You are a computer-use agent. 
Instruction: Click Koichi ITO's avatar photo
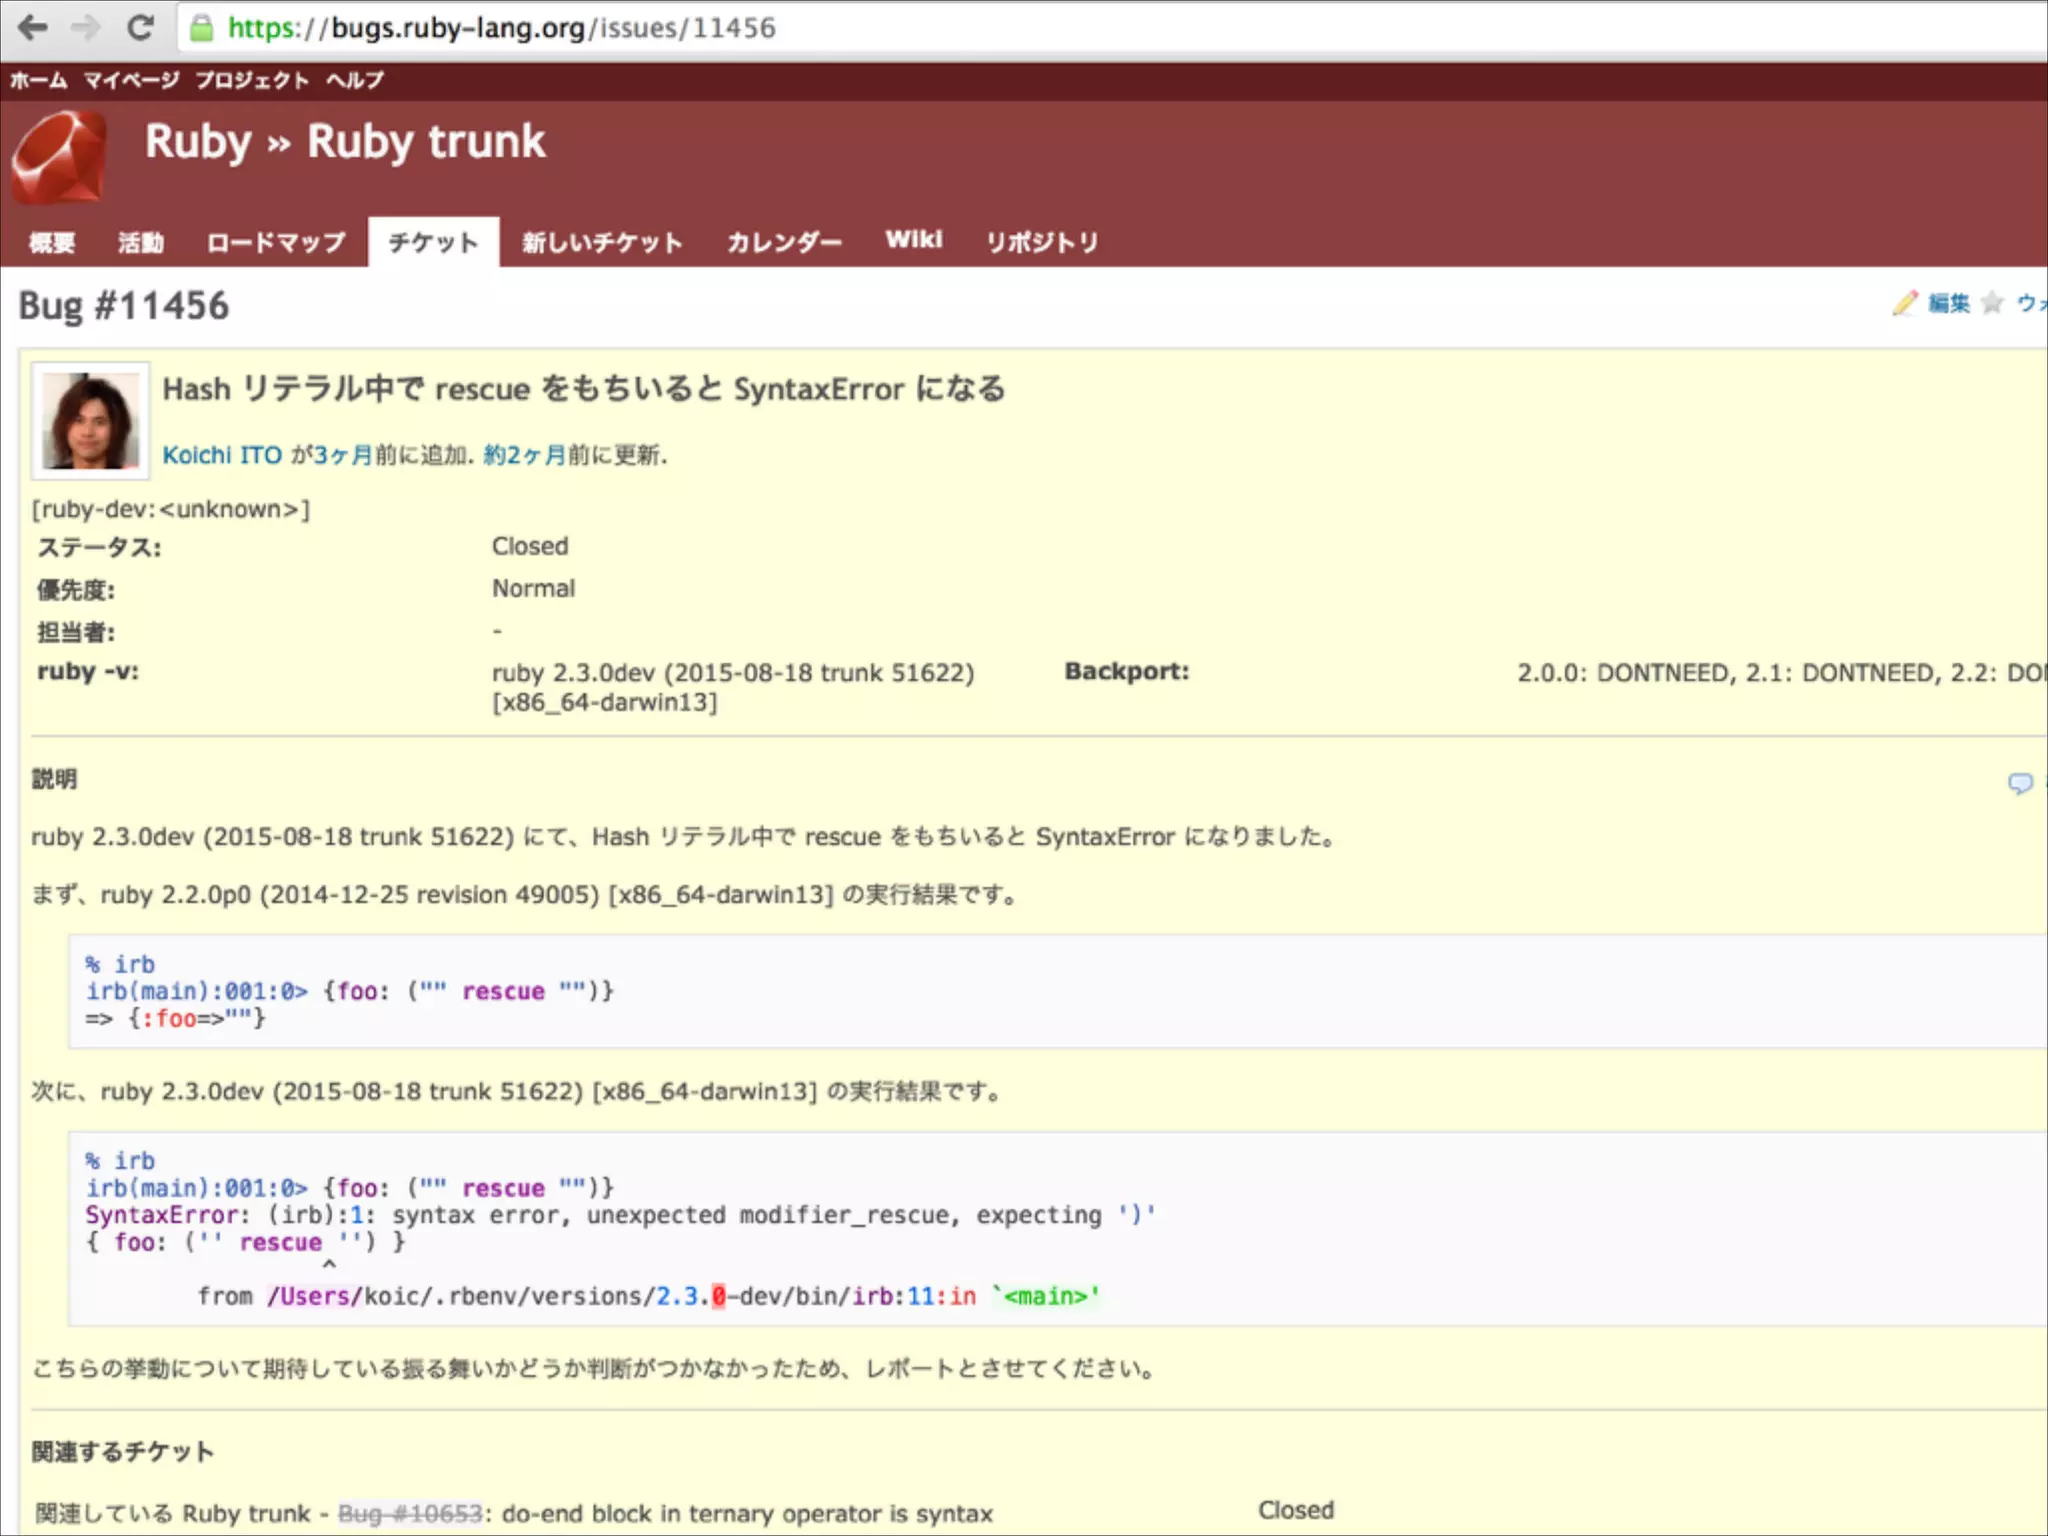click(90, 421)
